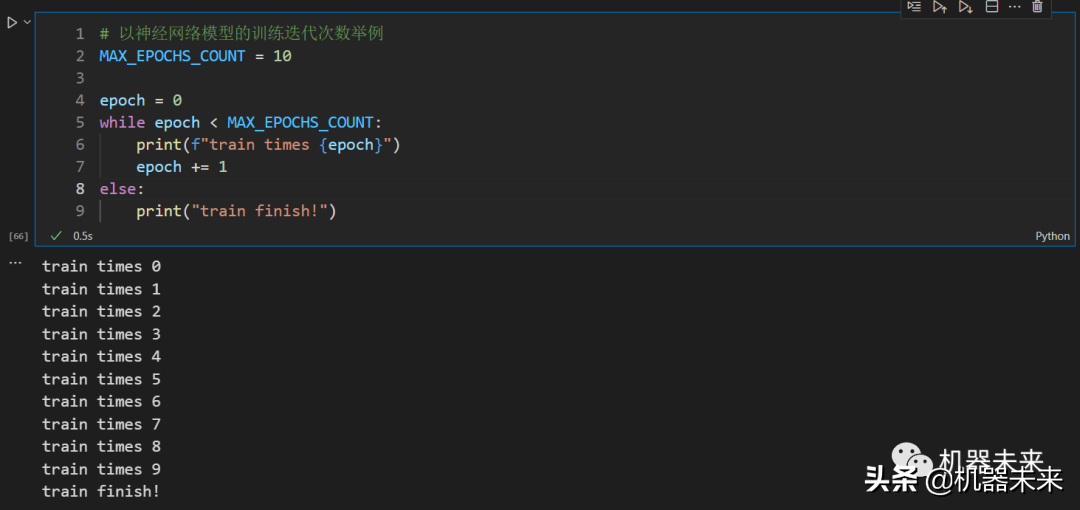Open the output's more actions ellipsis
1080x510 pixels.
pos(15,262)
